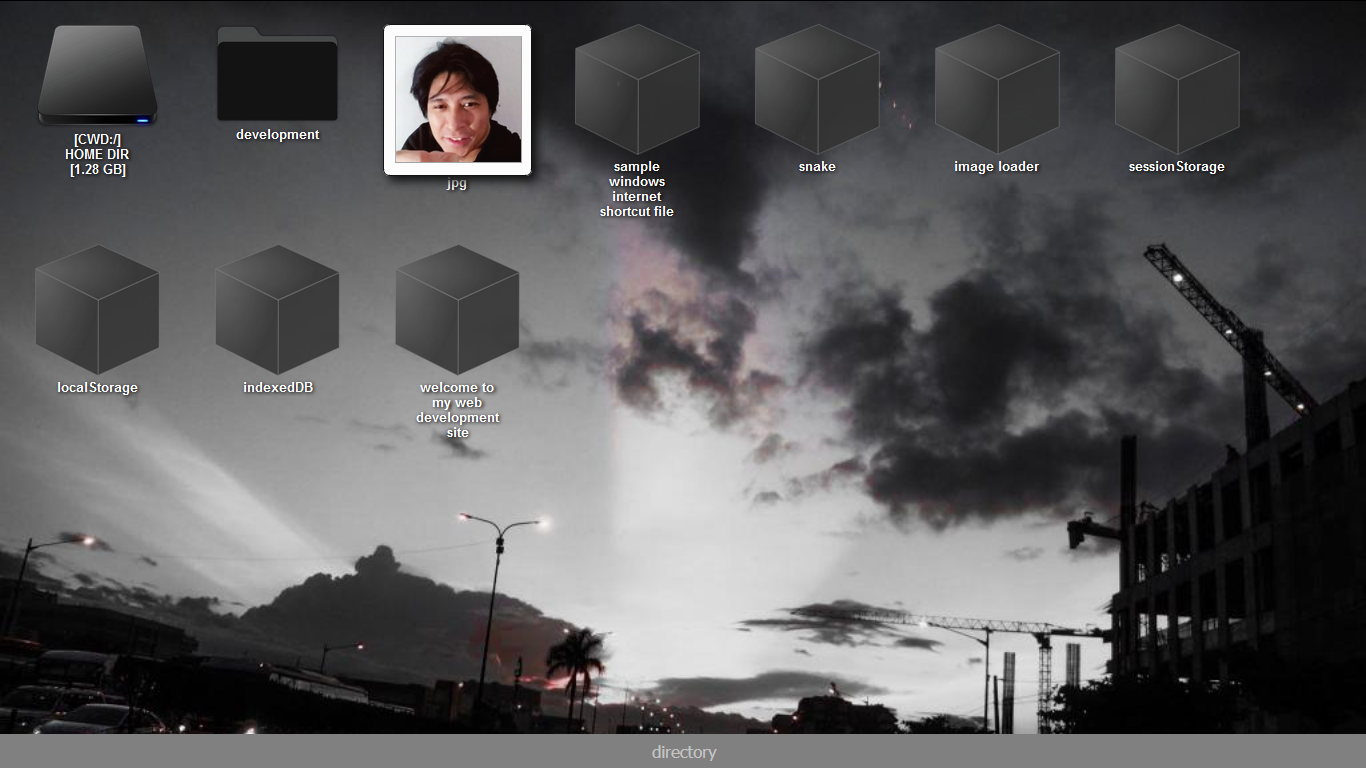This screenshot has width=1366, height=768.
Task: Click the "jpg" file name label
Action: pos(457,185)
